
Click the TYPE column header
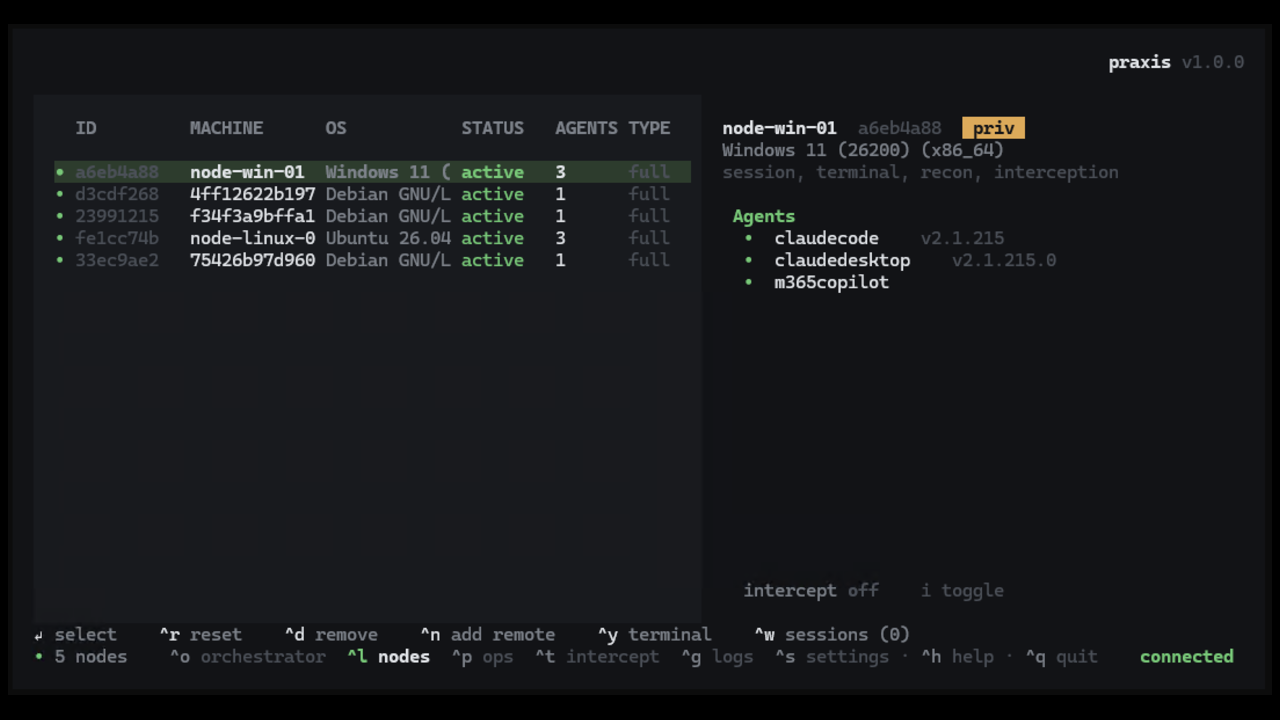(x=649, y=128)
